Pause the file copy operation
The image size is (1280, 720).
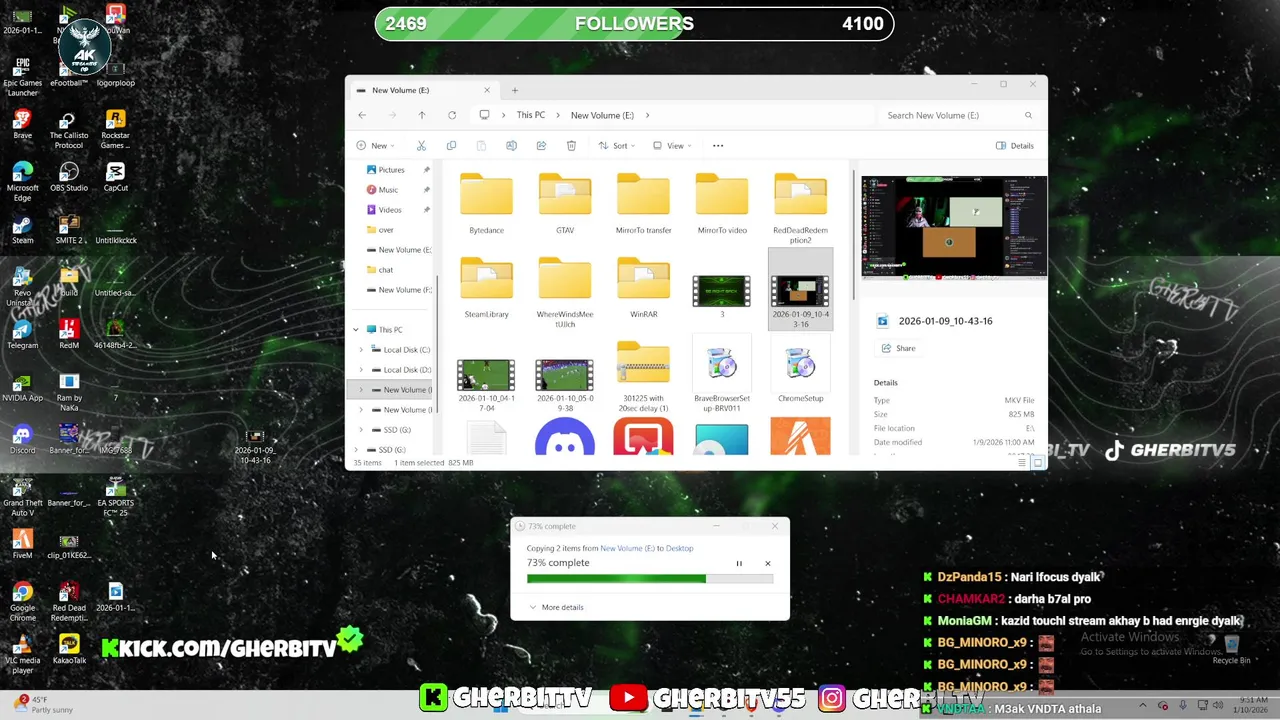[x=739, y=564]
